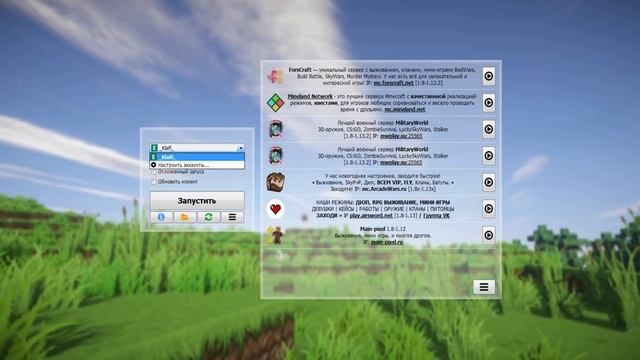Click the green refresh arrows button
The image size is (640, 360).
tap(209, 217)
